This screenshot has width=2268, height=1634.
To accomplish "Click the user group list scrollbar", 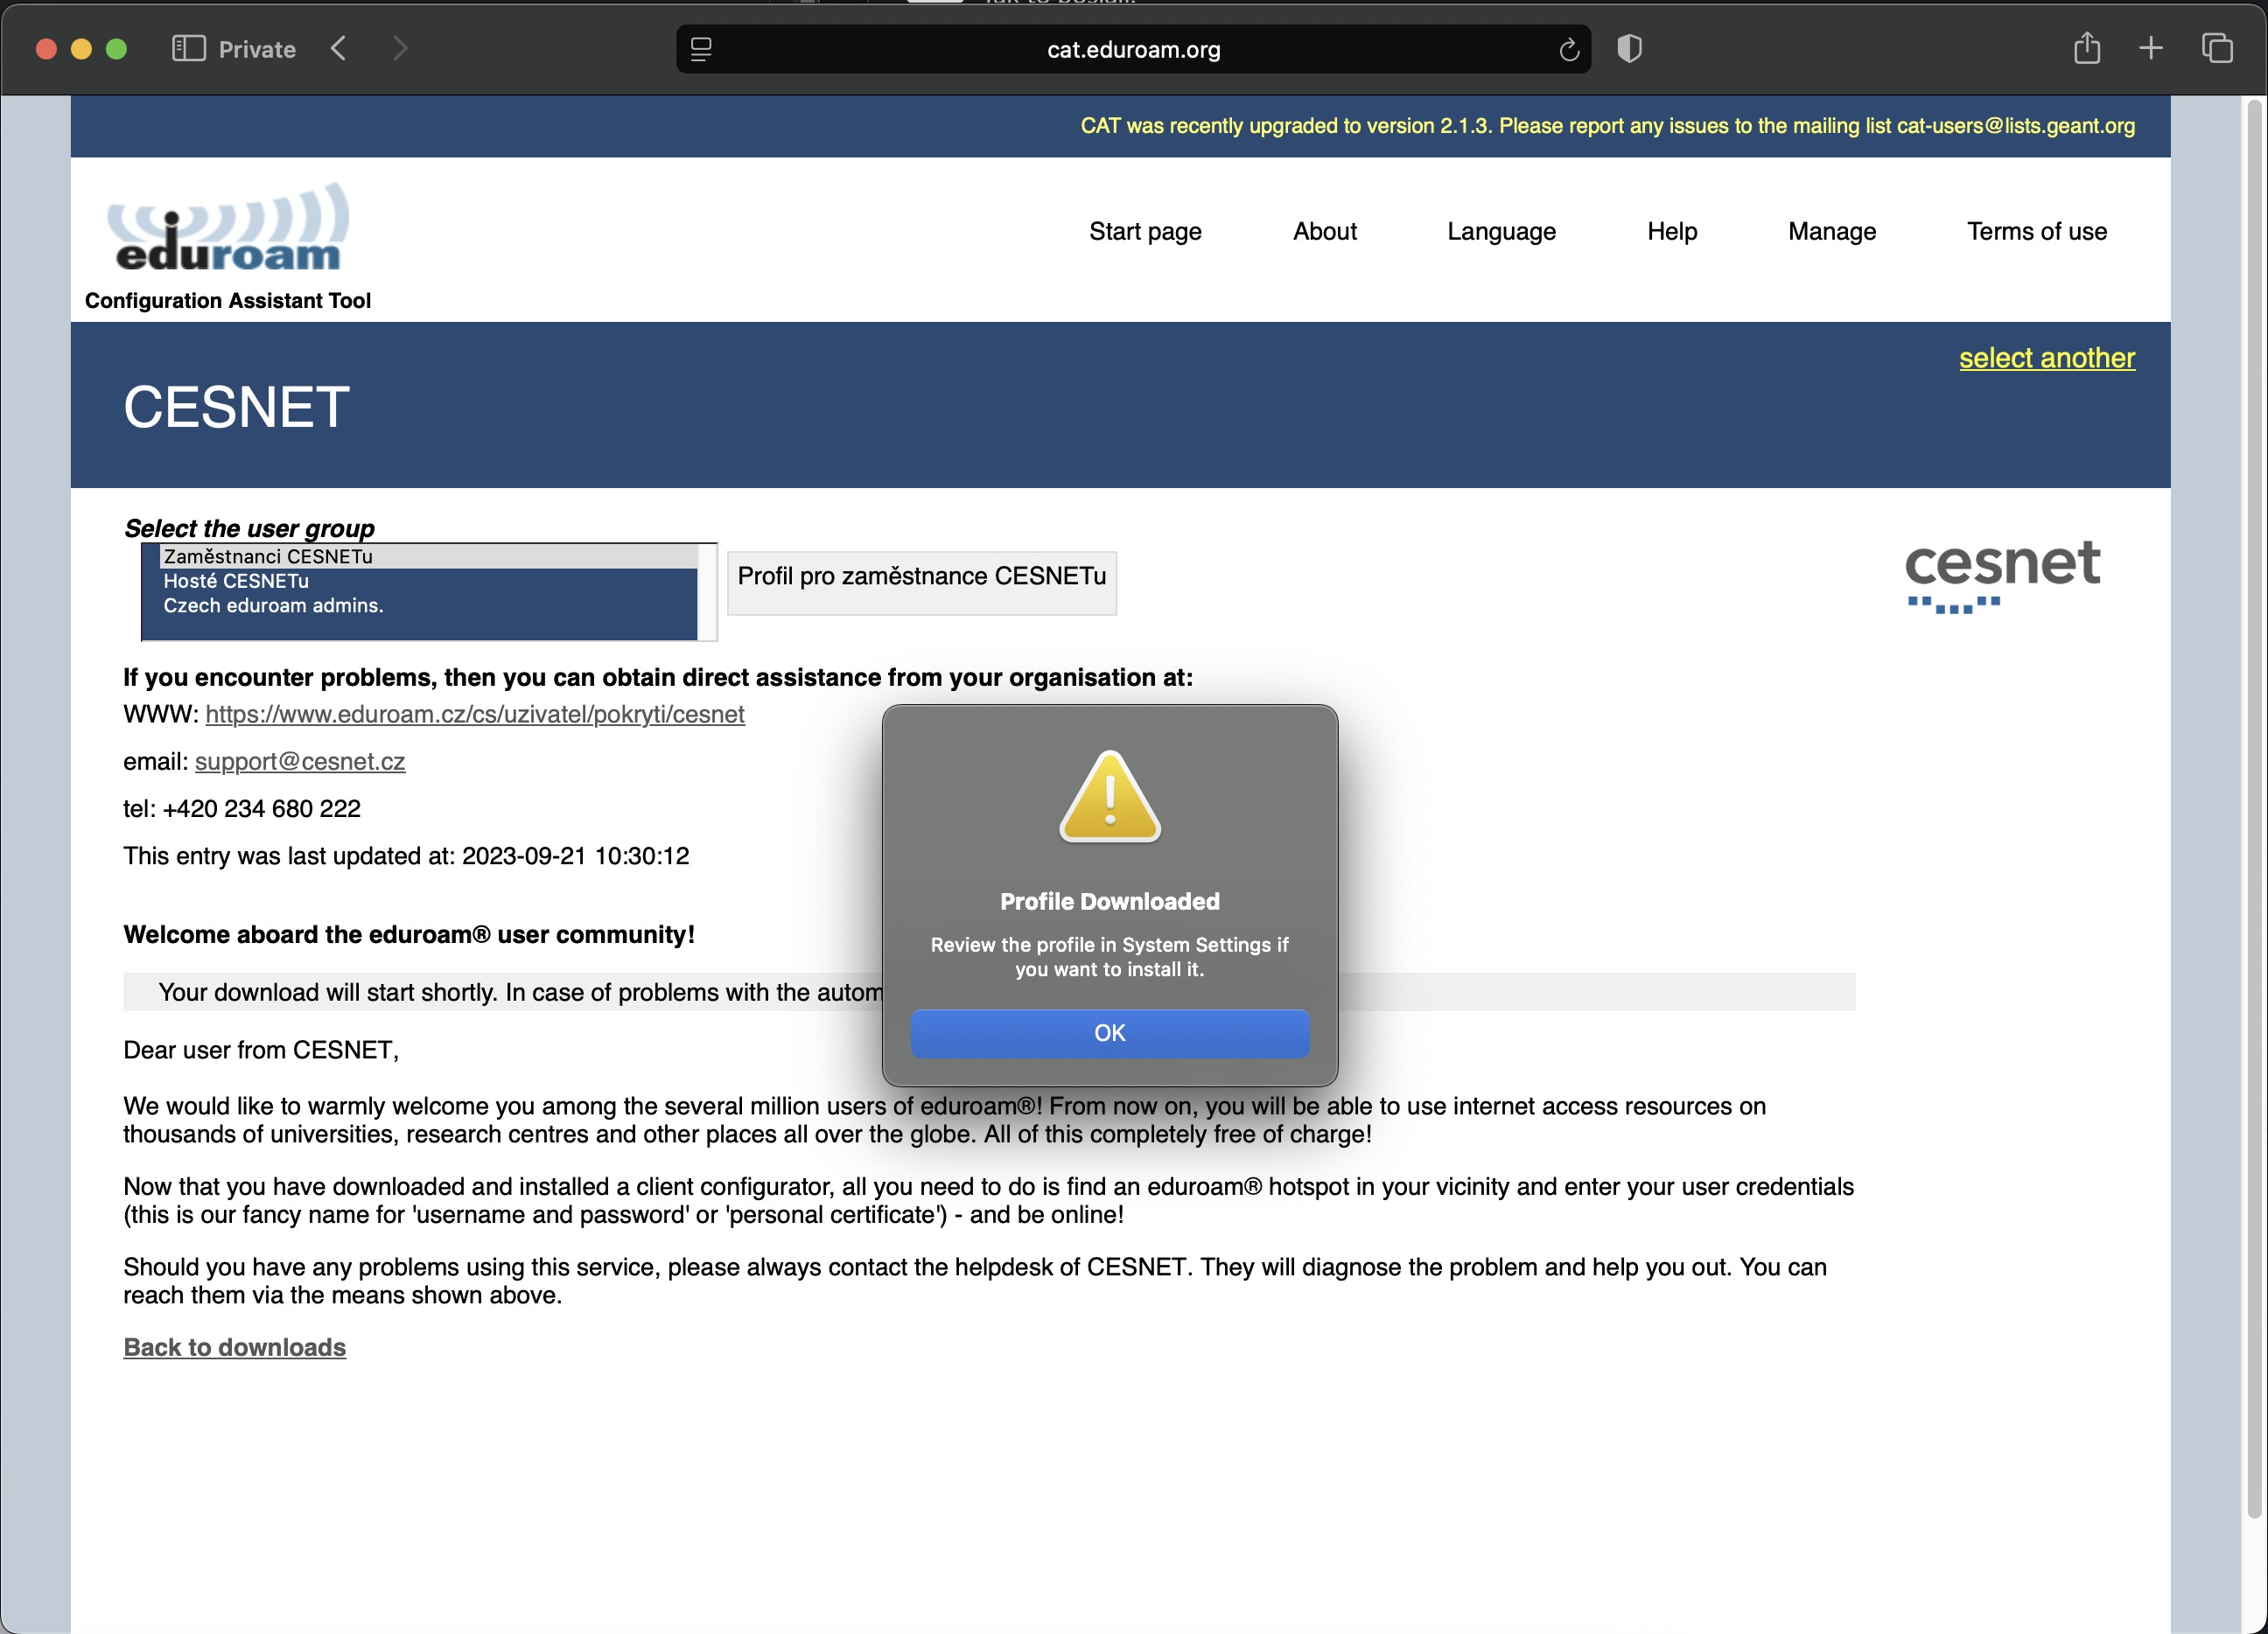I will click(707, 592).
